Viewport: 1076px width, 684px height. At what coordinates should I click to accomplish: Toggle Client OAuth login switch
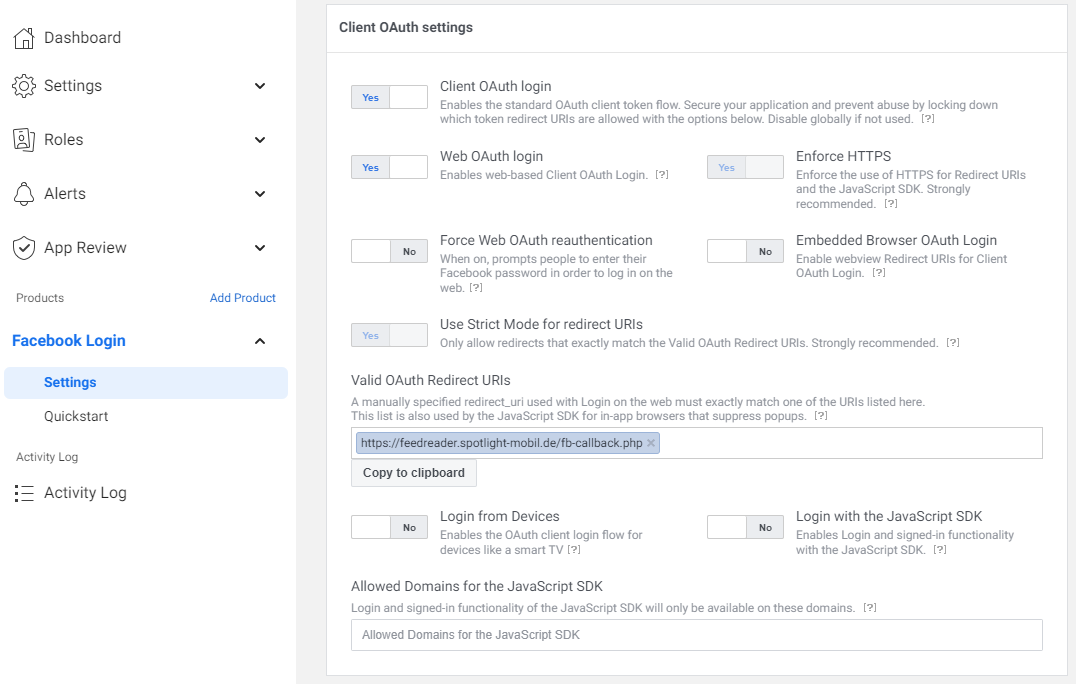pyautogui.click(x=389, y=97)
